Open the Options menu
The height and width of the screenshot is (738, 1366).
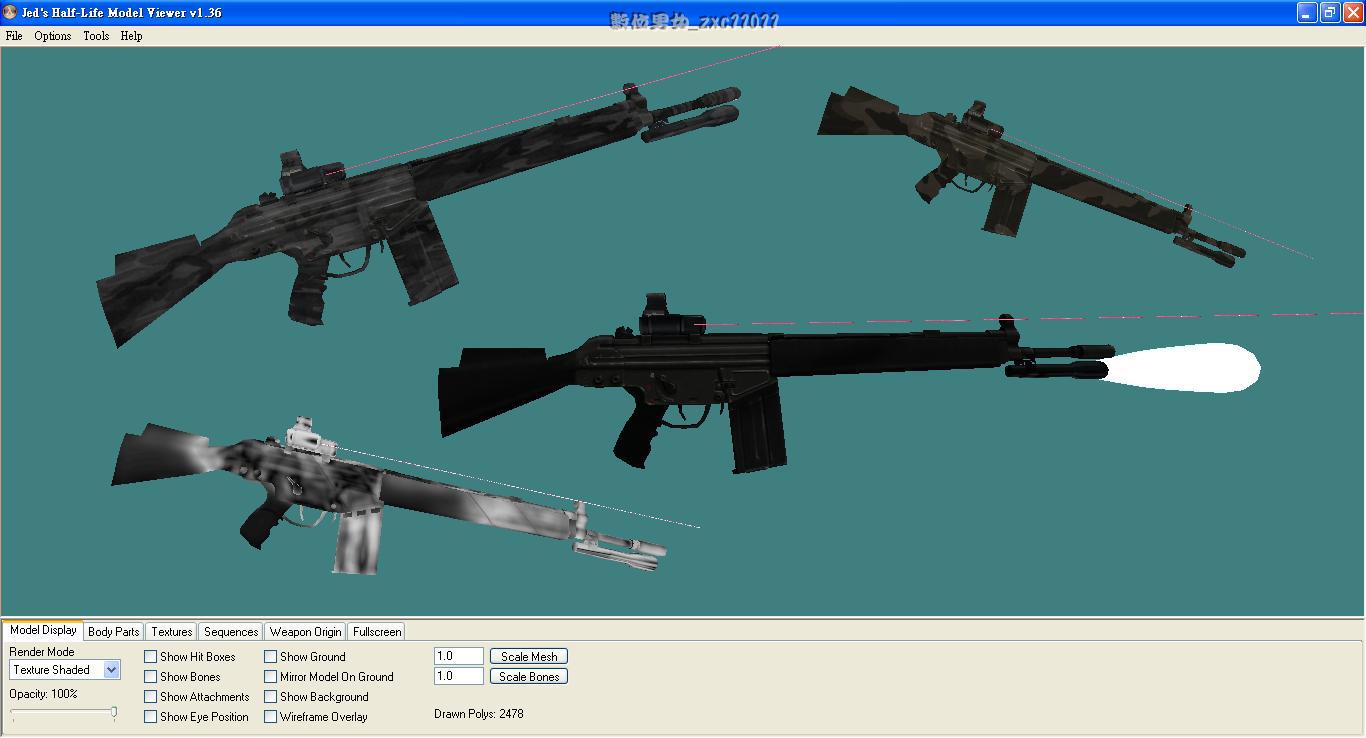tap(52, 36)
